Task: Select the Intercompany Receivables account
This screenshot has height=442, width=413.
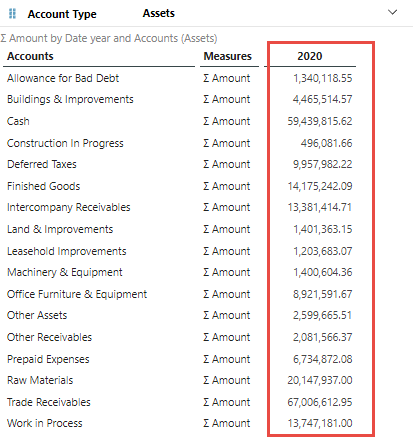Action: click(x=69, y=207)
